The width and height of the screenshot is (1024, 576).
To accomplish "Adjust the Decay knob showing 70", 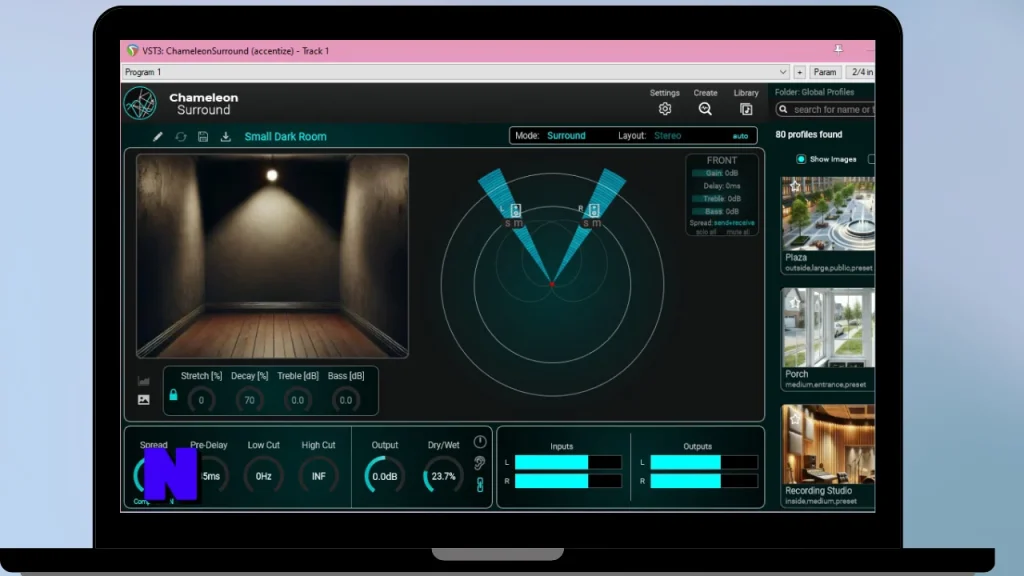I will pyautogui.click(x=249, y=400).
